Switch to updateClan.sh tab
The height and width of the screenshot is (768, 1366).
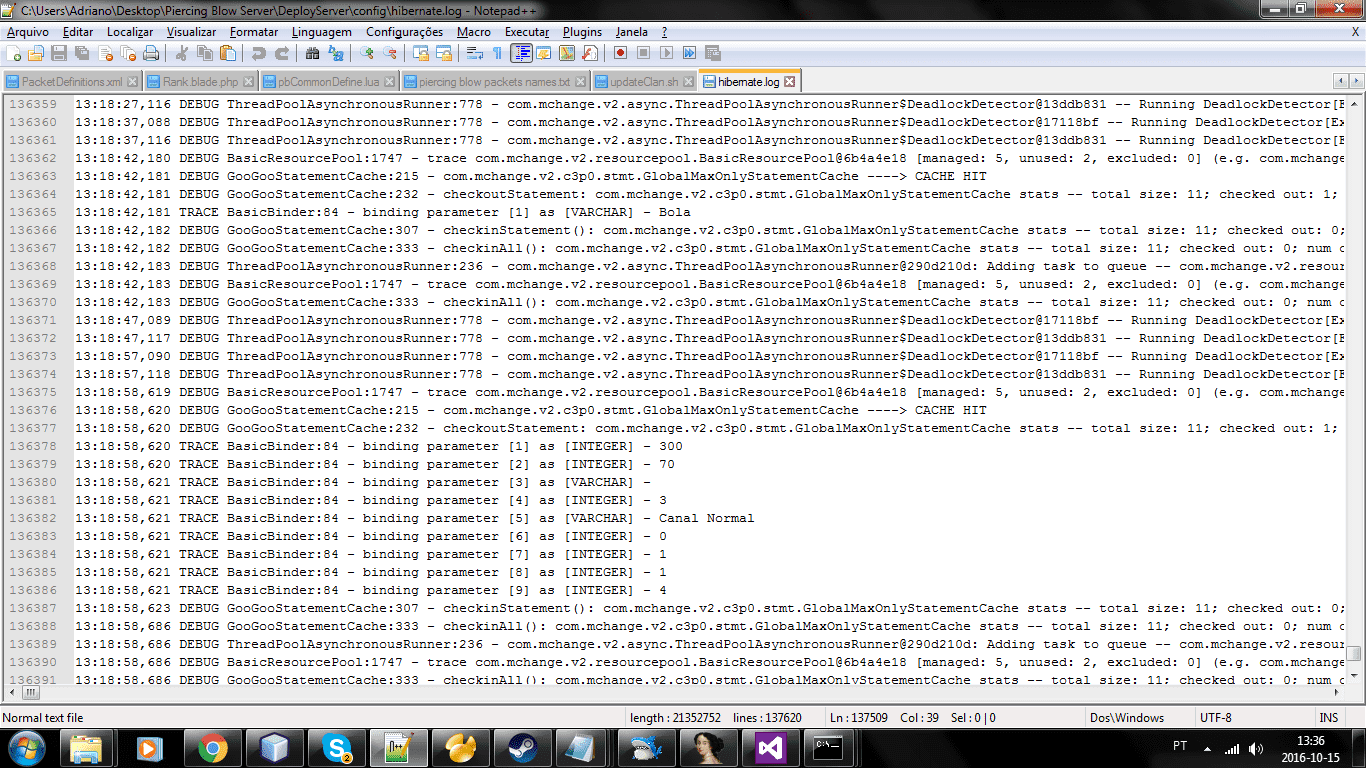click(644, 82)
